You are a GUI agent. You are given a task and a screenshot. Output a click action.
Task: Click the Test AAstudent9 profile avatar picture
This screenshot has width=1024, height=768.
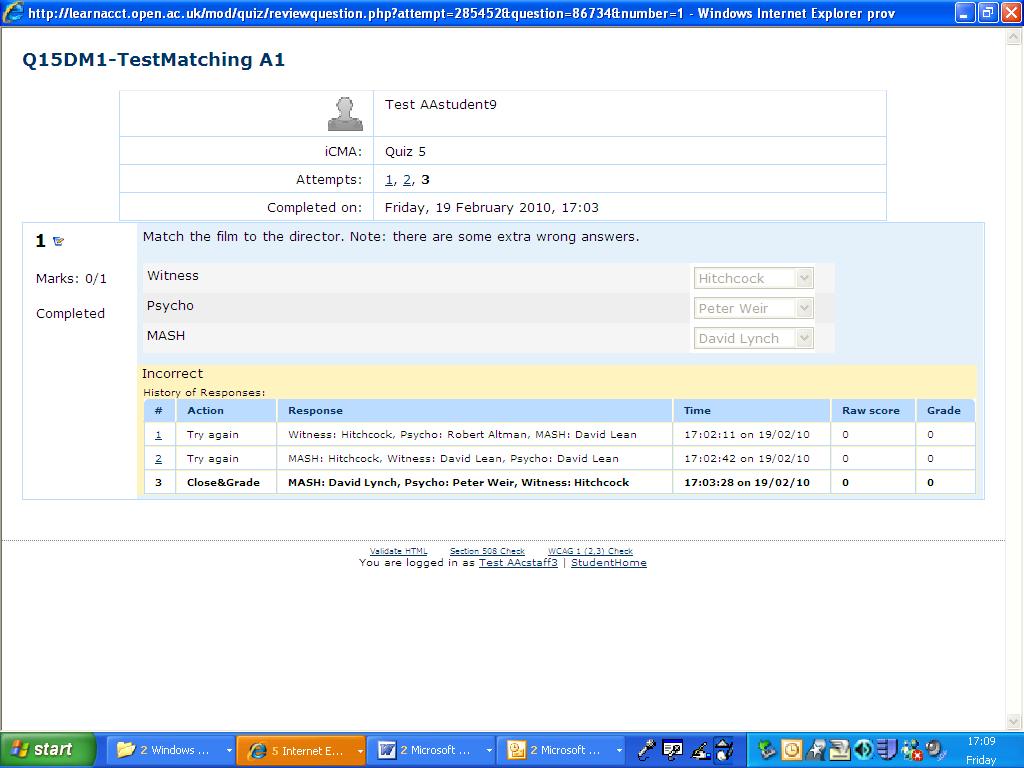tap(345, 114)
